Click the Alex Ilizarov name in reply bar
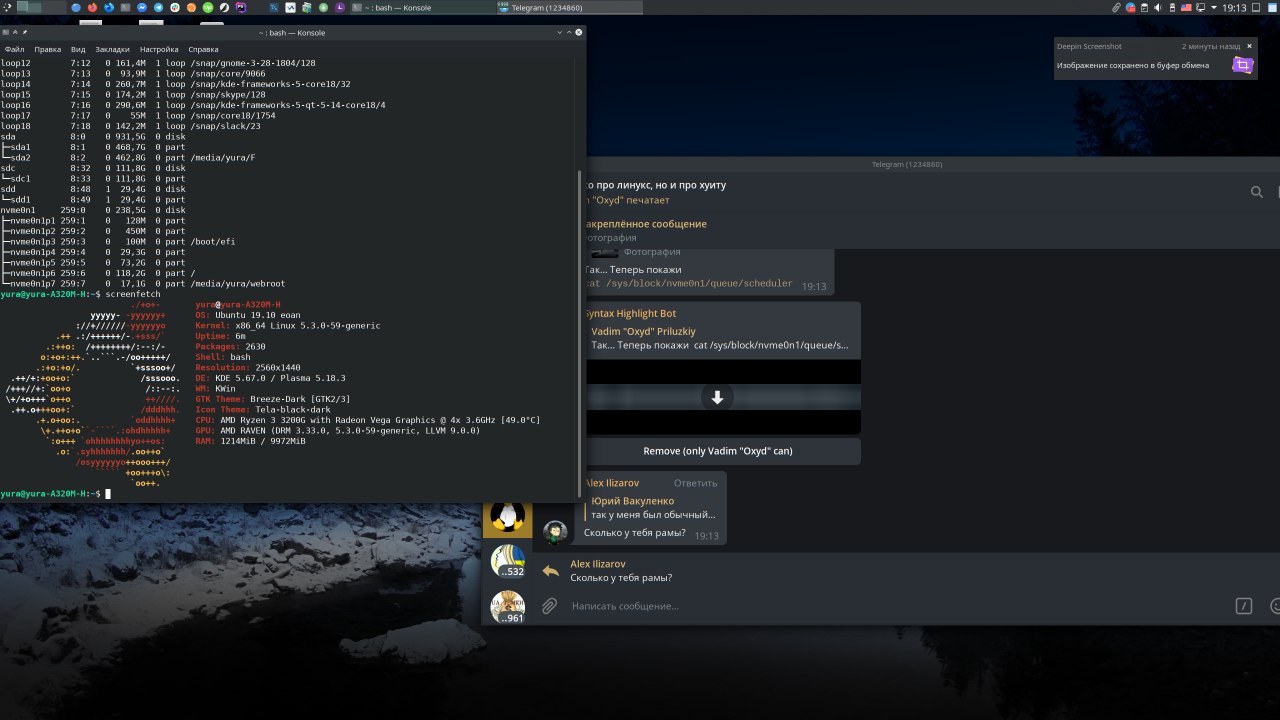 coord(597,564)
